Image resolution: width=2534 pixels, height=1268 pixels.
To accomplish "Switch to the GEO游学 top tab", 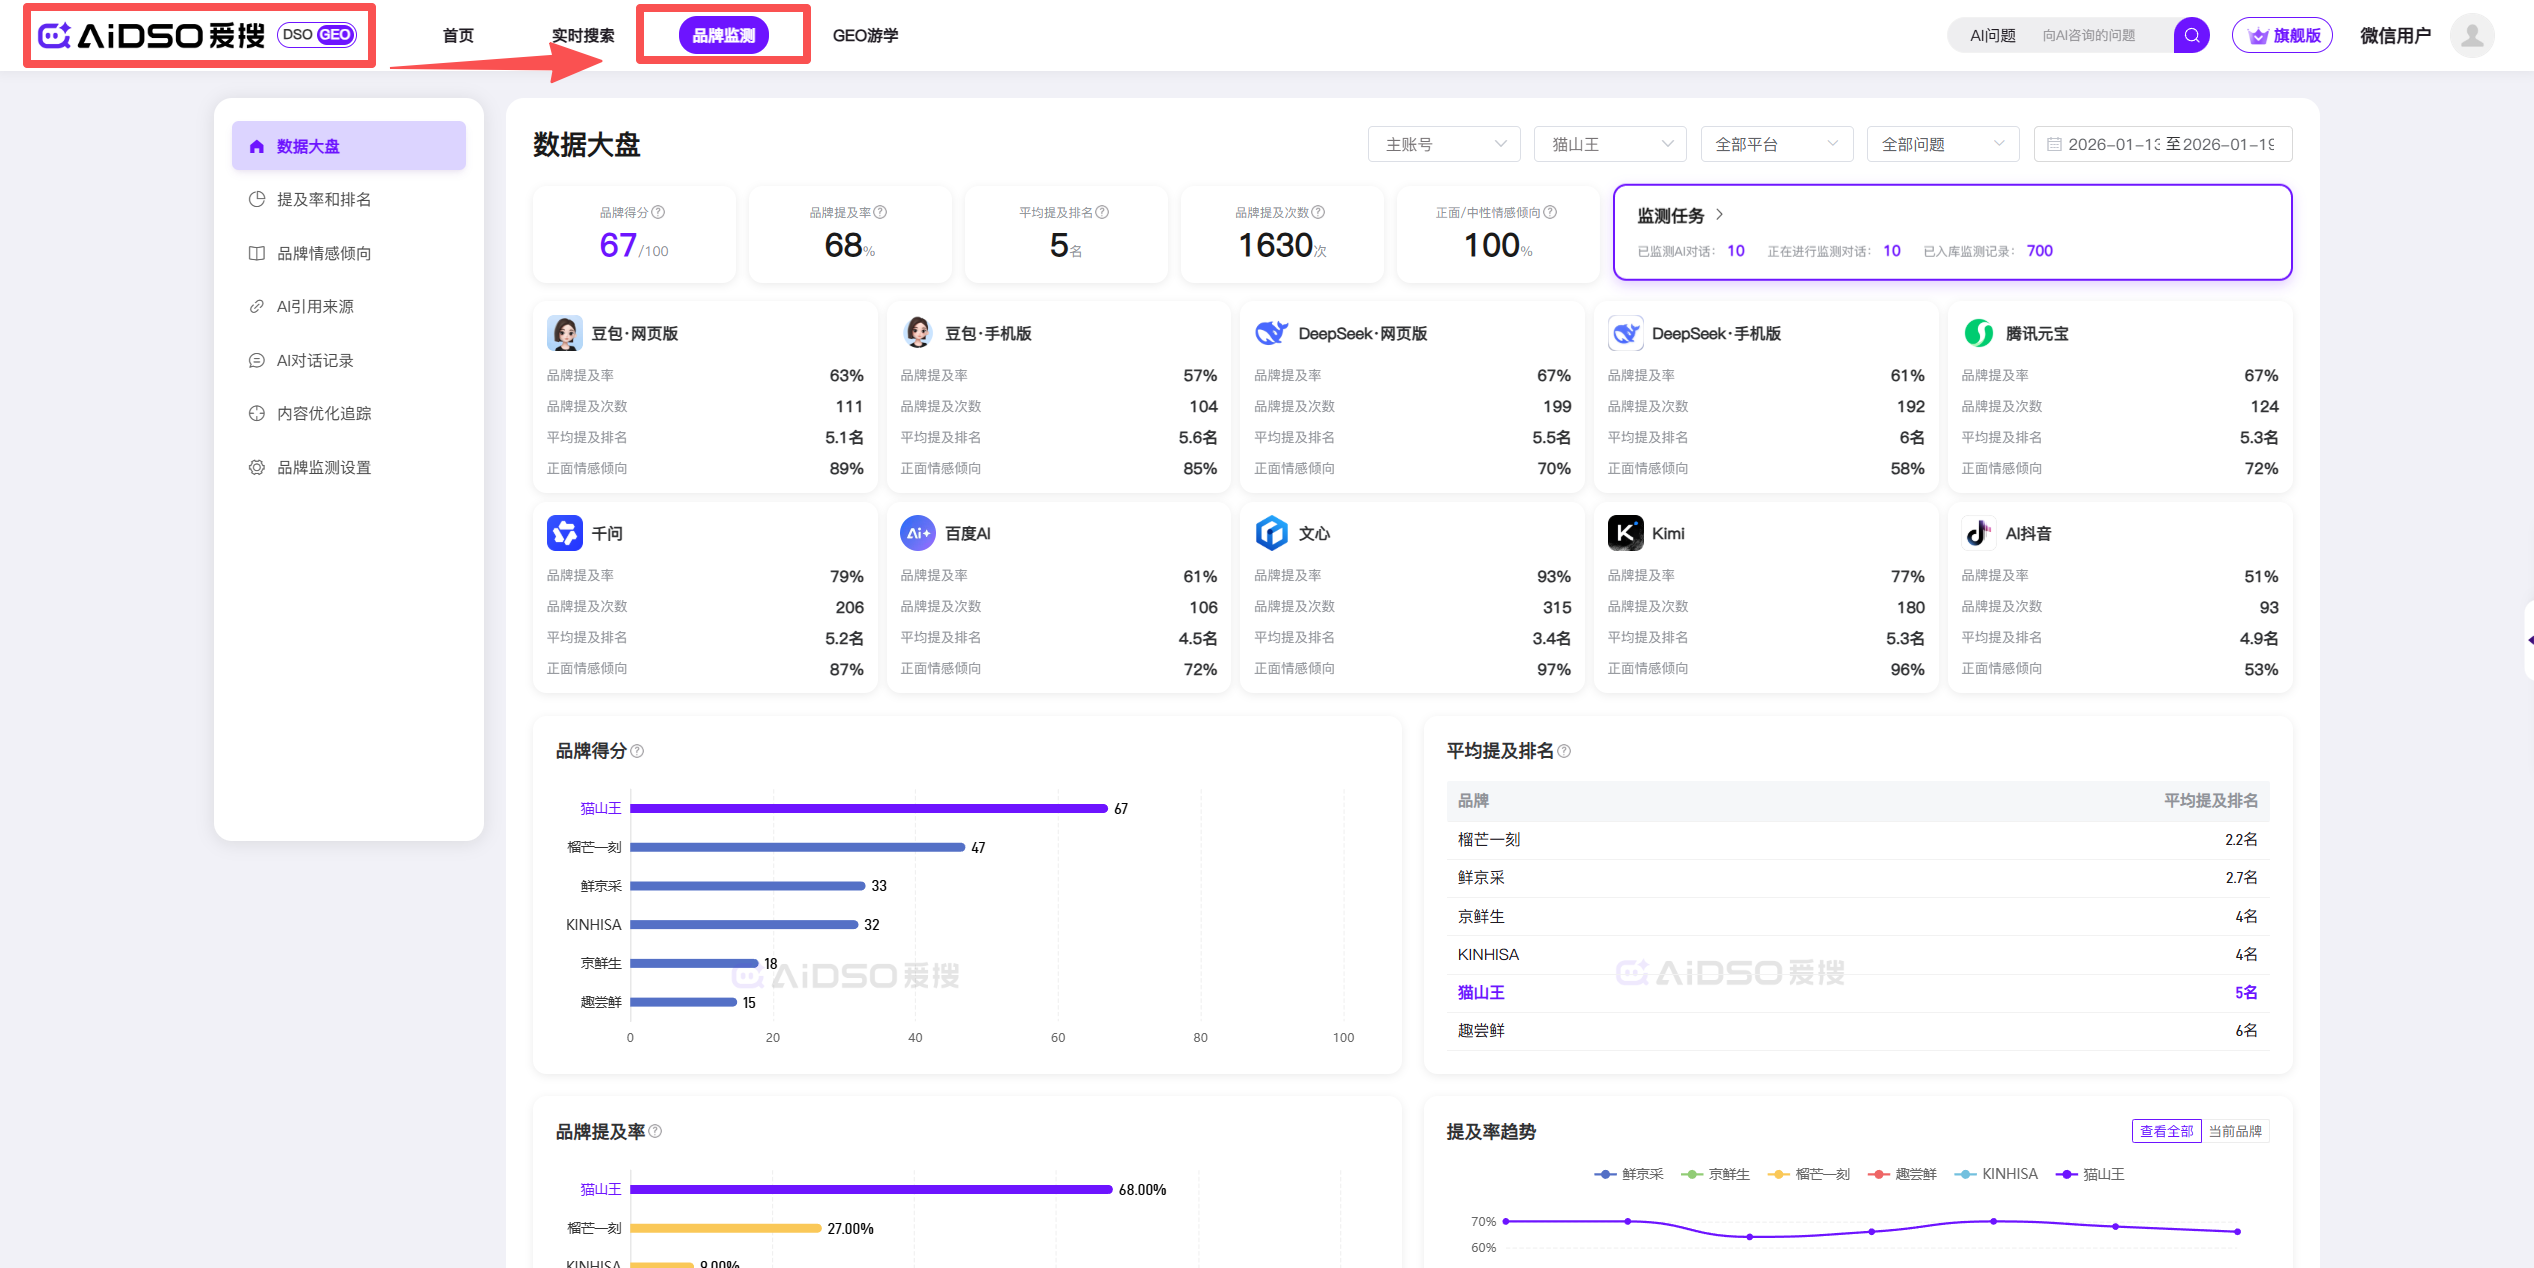I will pos(865,36).
